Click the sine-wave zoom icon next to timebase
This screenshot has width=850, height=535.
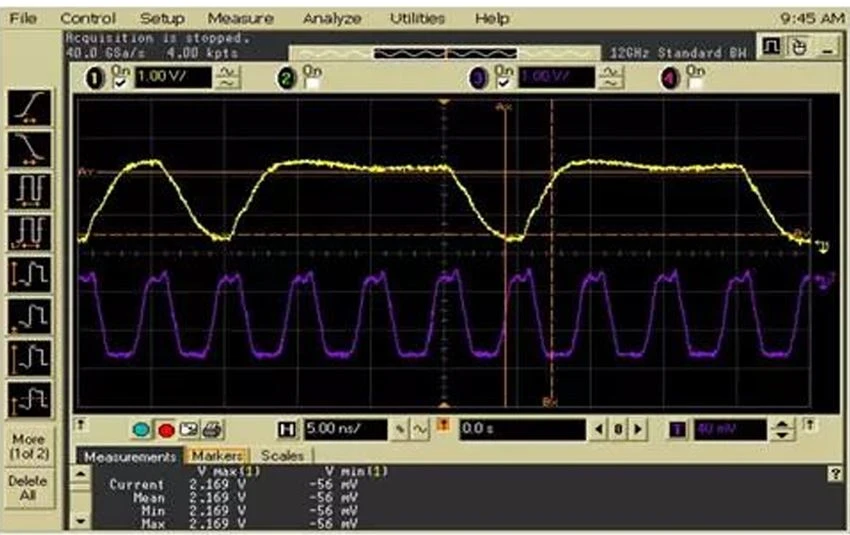pyautogui.click(x=421, y=430)
